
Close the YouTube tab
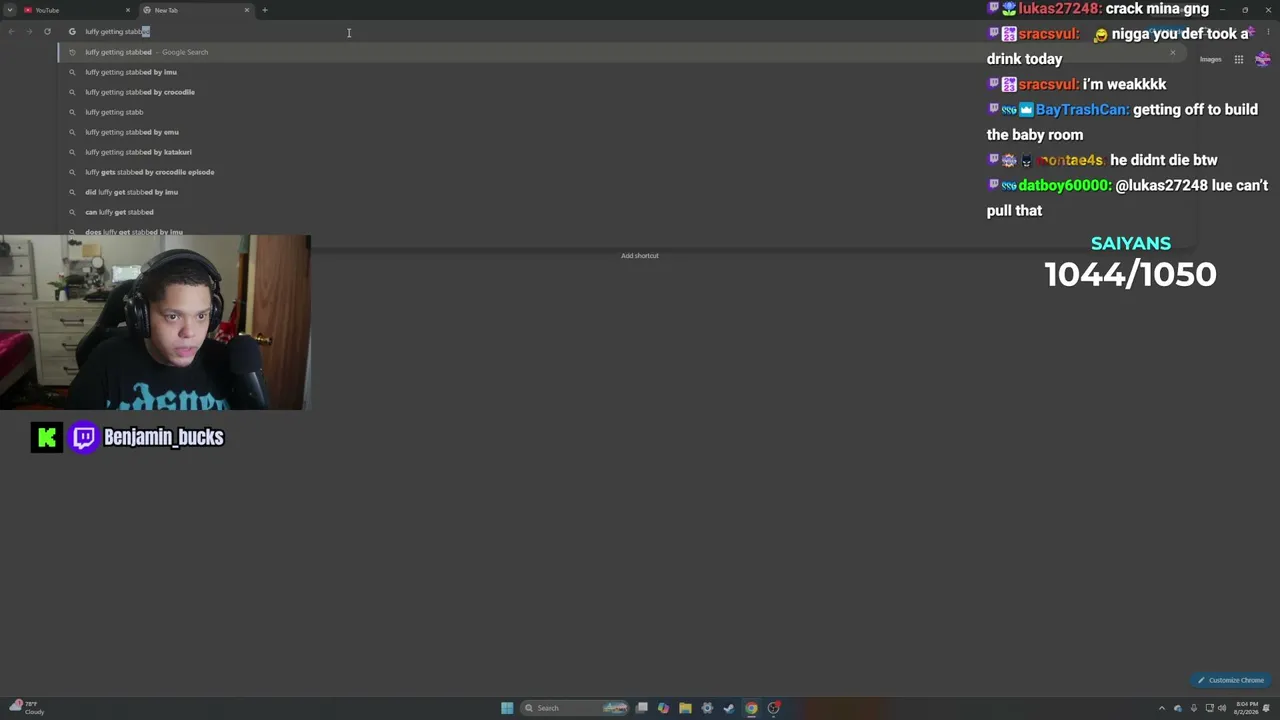coord(128,10)
